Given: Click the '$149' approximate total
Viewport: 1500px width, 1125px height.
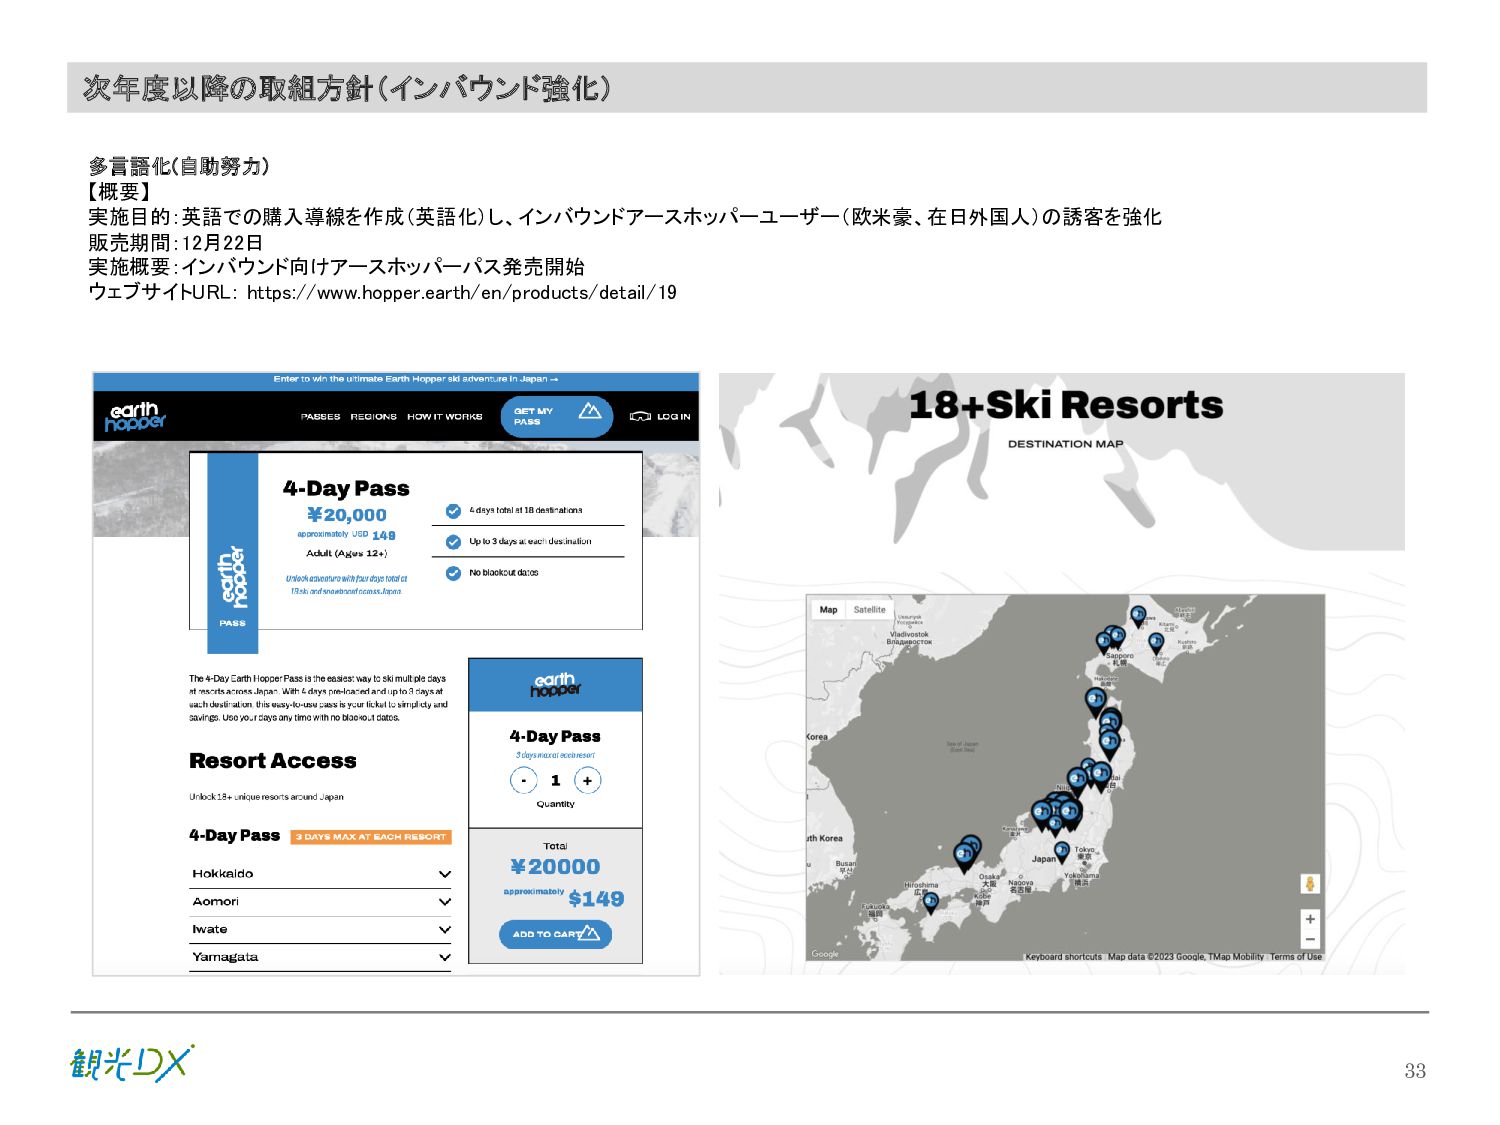Looking at the screenshot, I should pyautogui.click(x=596, y=899).
